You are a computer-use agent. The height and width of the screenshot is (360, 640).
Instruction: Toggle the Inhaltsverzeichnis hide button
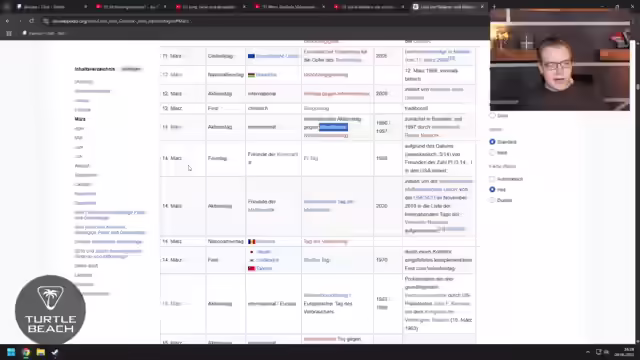pos(131,69)
